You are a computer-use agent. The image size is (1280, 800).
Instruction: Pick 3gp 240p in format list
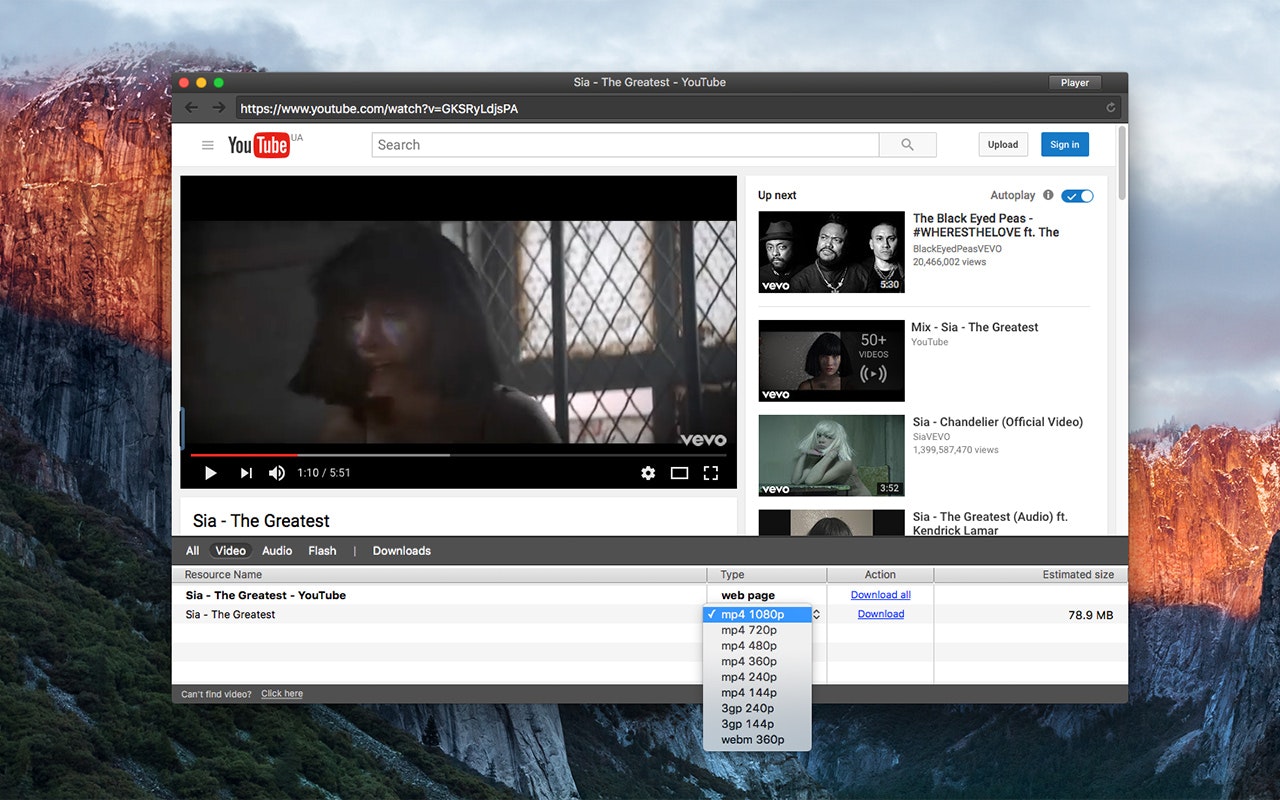(747, 708)
